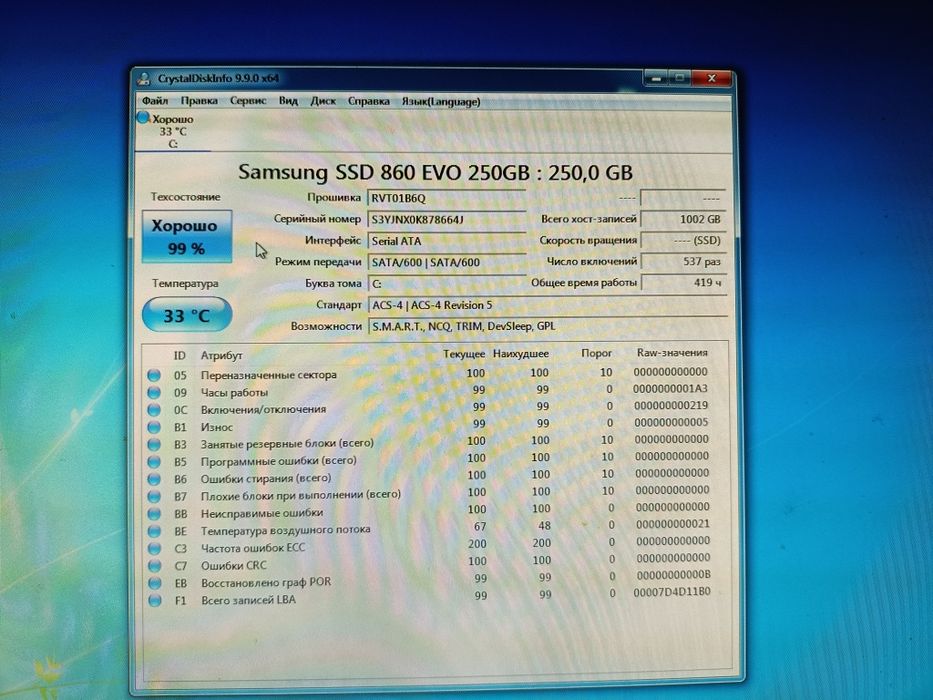Click the Прошивка field RVT01B6Q

coord(447,198)
